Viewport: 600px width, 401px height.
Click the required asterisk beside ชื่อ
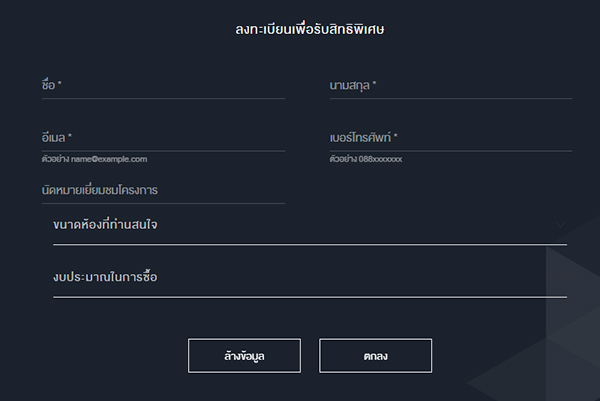(60, 86)
